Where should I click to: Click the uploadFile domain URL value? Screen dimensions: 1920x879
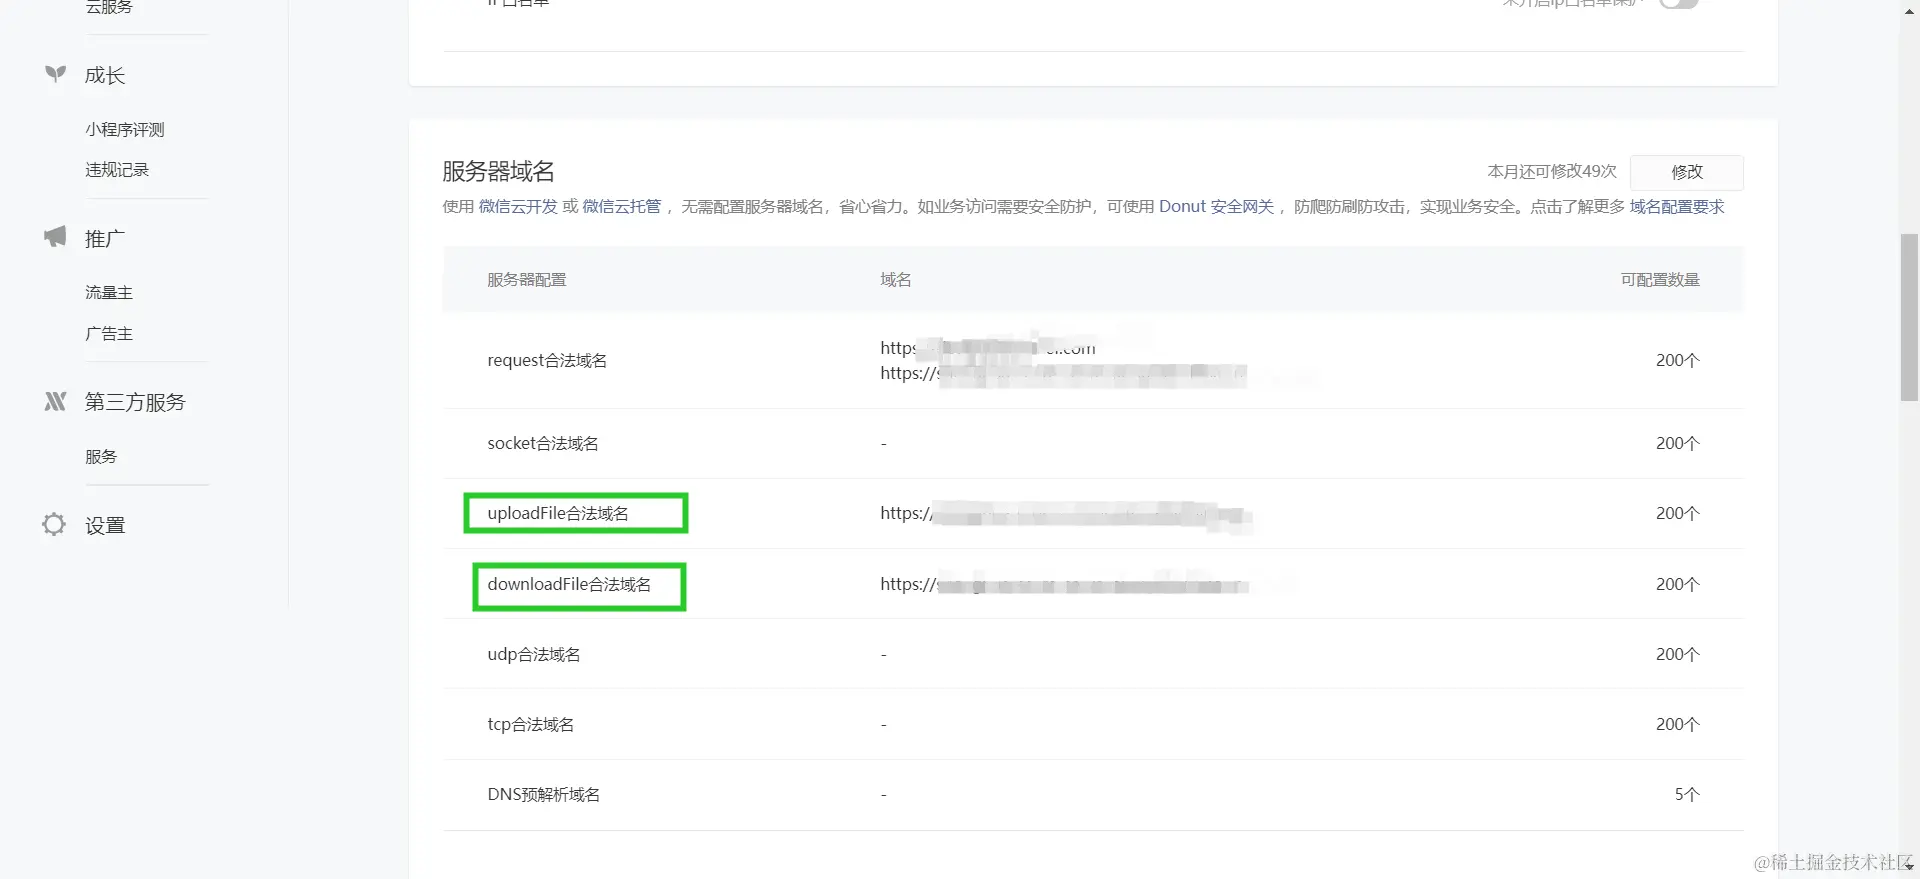click(1066, 514)
